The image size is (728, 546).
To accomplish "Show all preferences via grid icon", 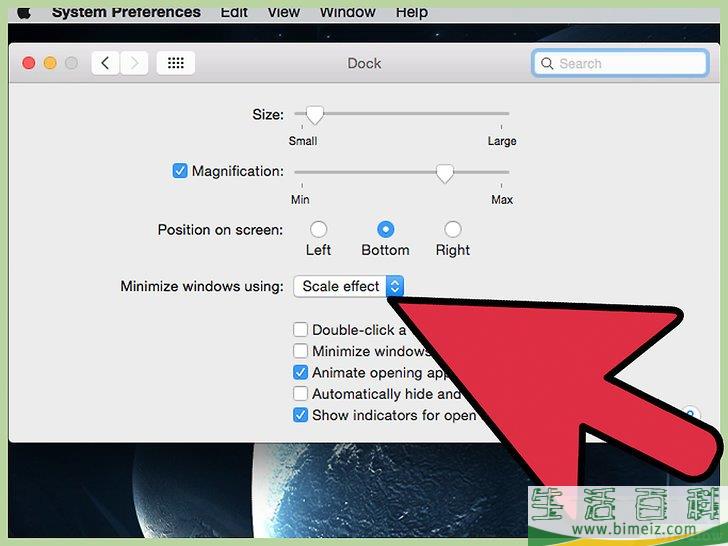I will click(x=176, y=63).
